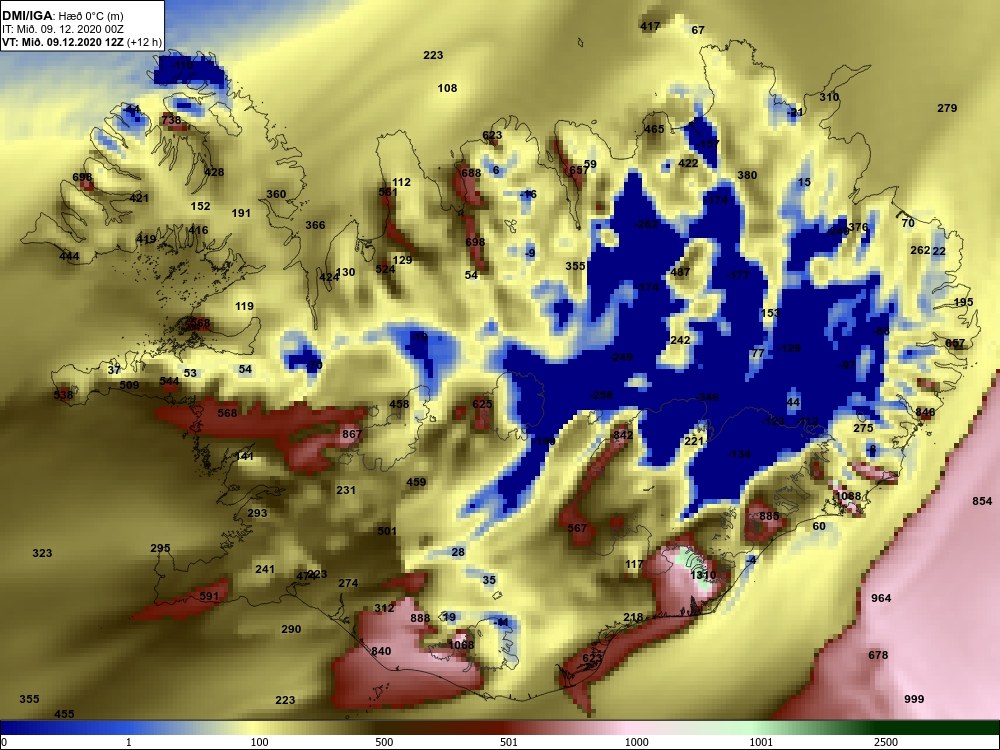The width and height of the screenshot is (1000, 750).
Task: Click the map value 360
Action: click(276, 195)
